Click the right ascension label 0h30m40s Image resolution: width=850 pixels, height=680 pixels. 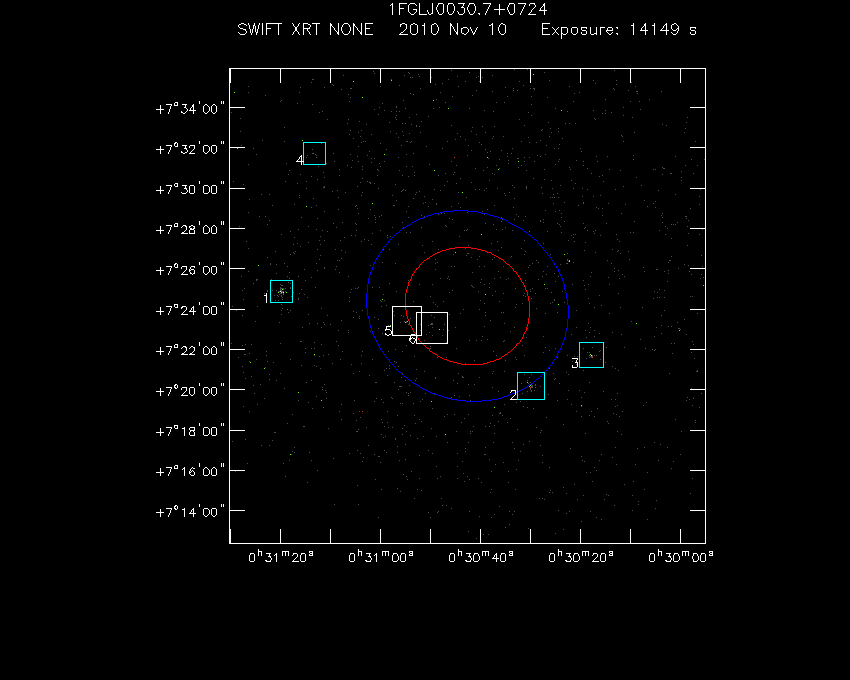click(x=481, y=557)
